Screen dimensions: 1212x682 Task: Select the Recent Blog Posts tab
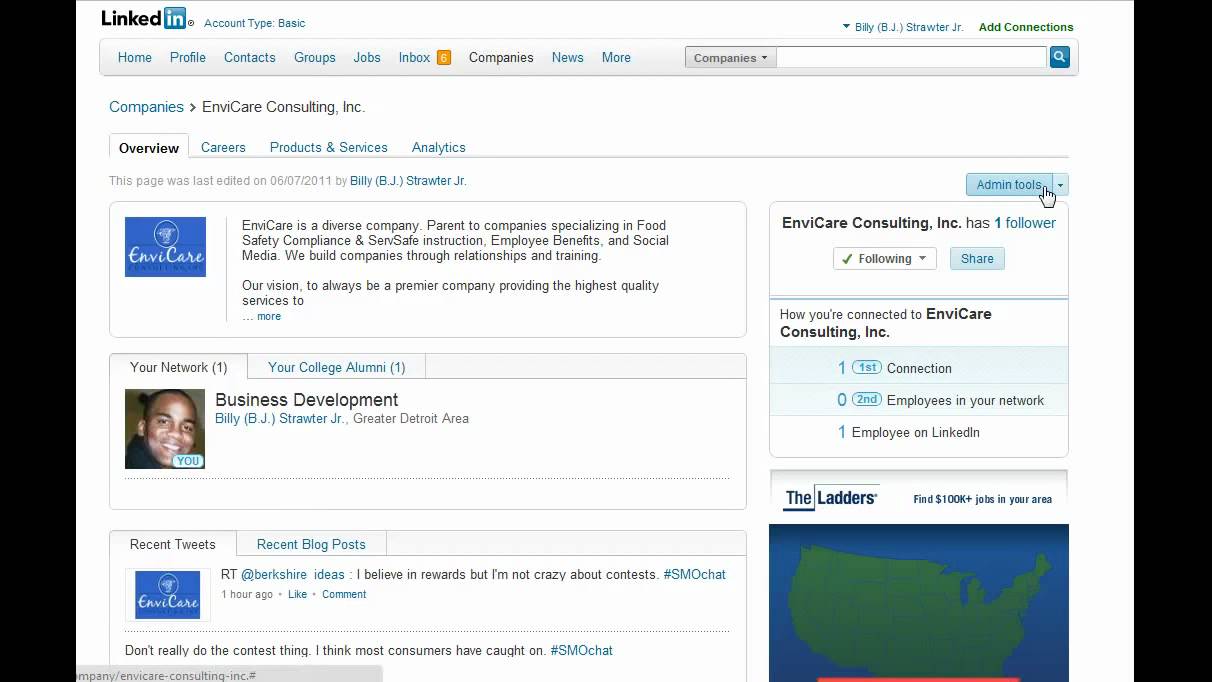coord(311,544)
